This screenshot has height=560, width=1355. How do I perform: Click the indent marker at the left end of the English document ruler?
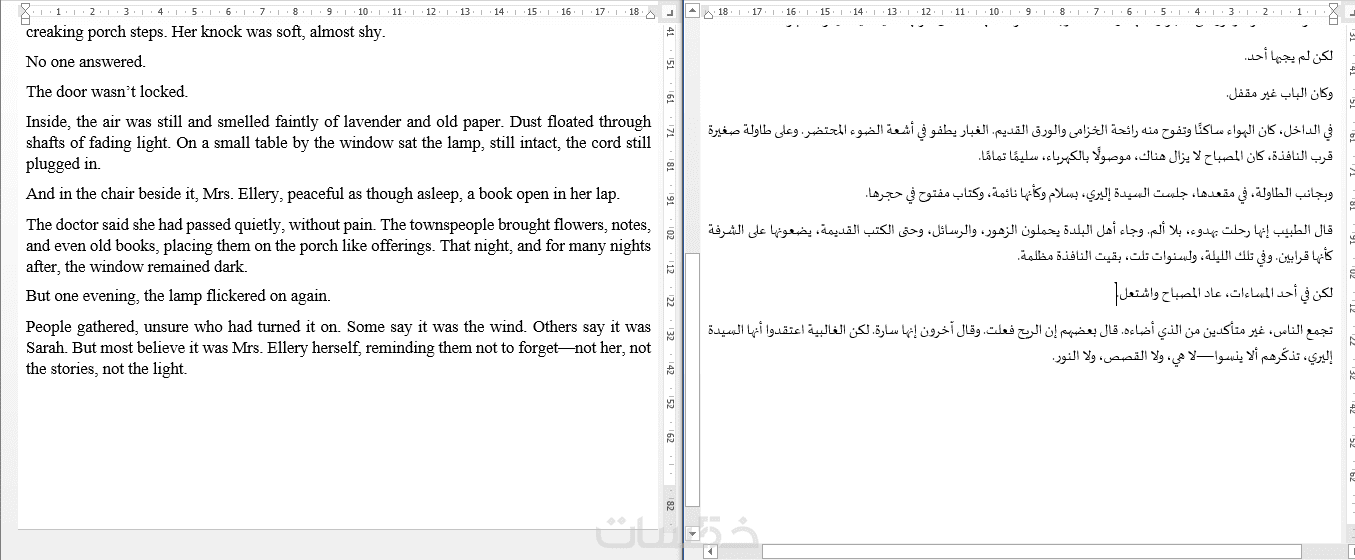(25, 14)
